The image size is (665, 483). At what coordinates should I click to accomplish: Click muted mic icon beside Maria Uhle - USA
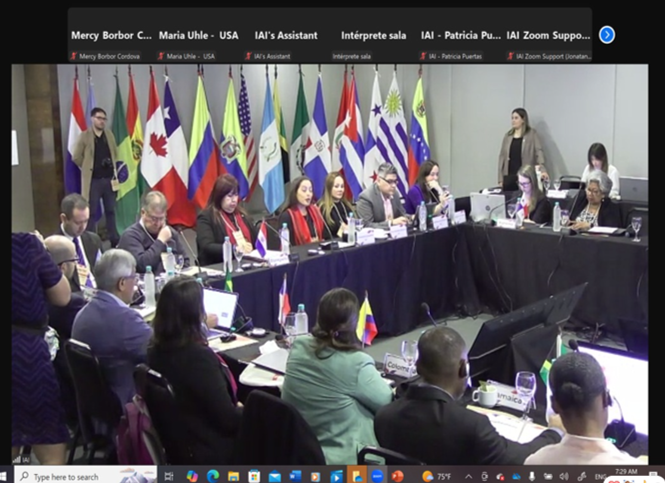point(161,56)
